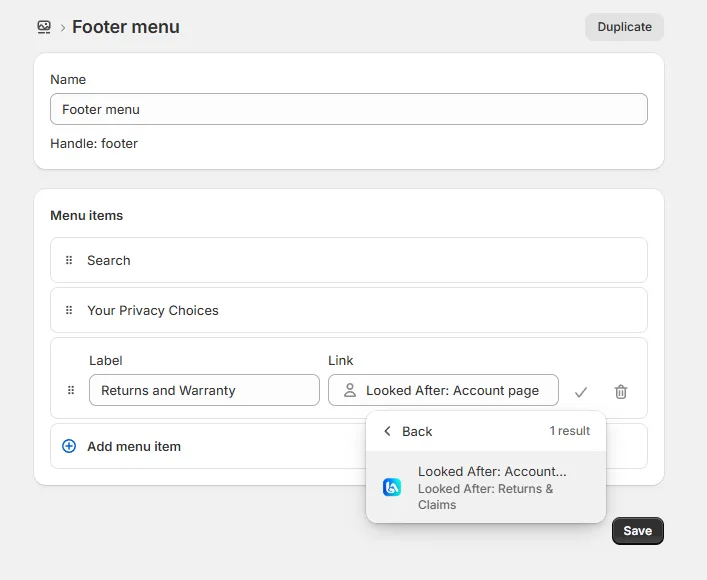The image size is (707, 580).
Task: Select the drag handle beside Returns and Warranty
Action: click(x=71, y=390)
